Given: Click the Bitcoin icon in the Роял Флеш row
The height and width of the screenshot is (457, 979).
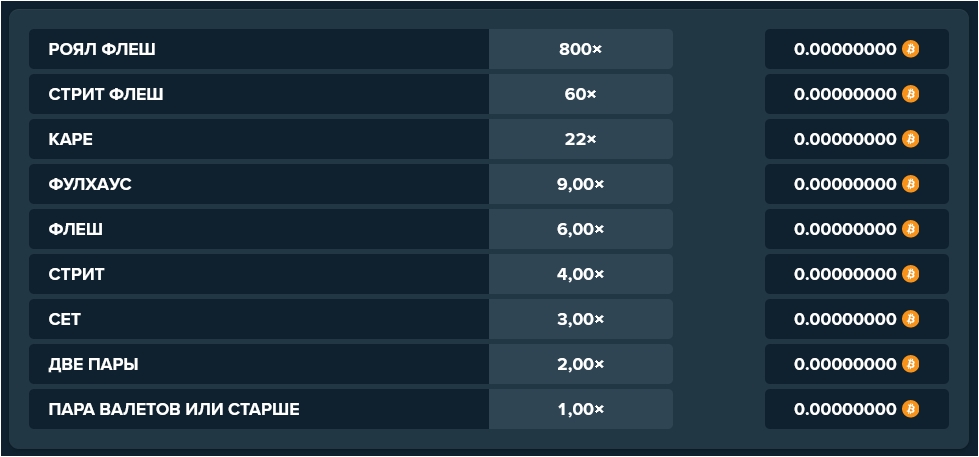Looking at the screenshot, I should click(910, 49).
